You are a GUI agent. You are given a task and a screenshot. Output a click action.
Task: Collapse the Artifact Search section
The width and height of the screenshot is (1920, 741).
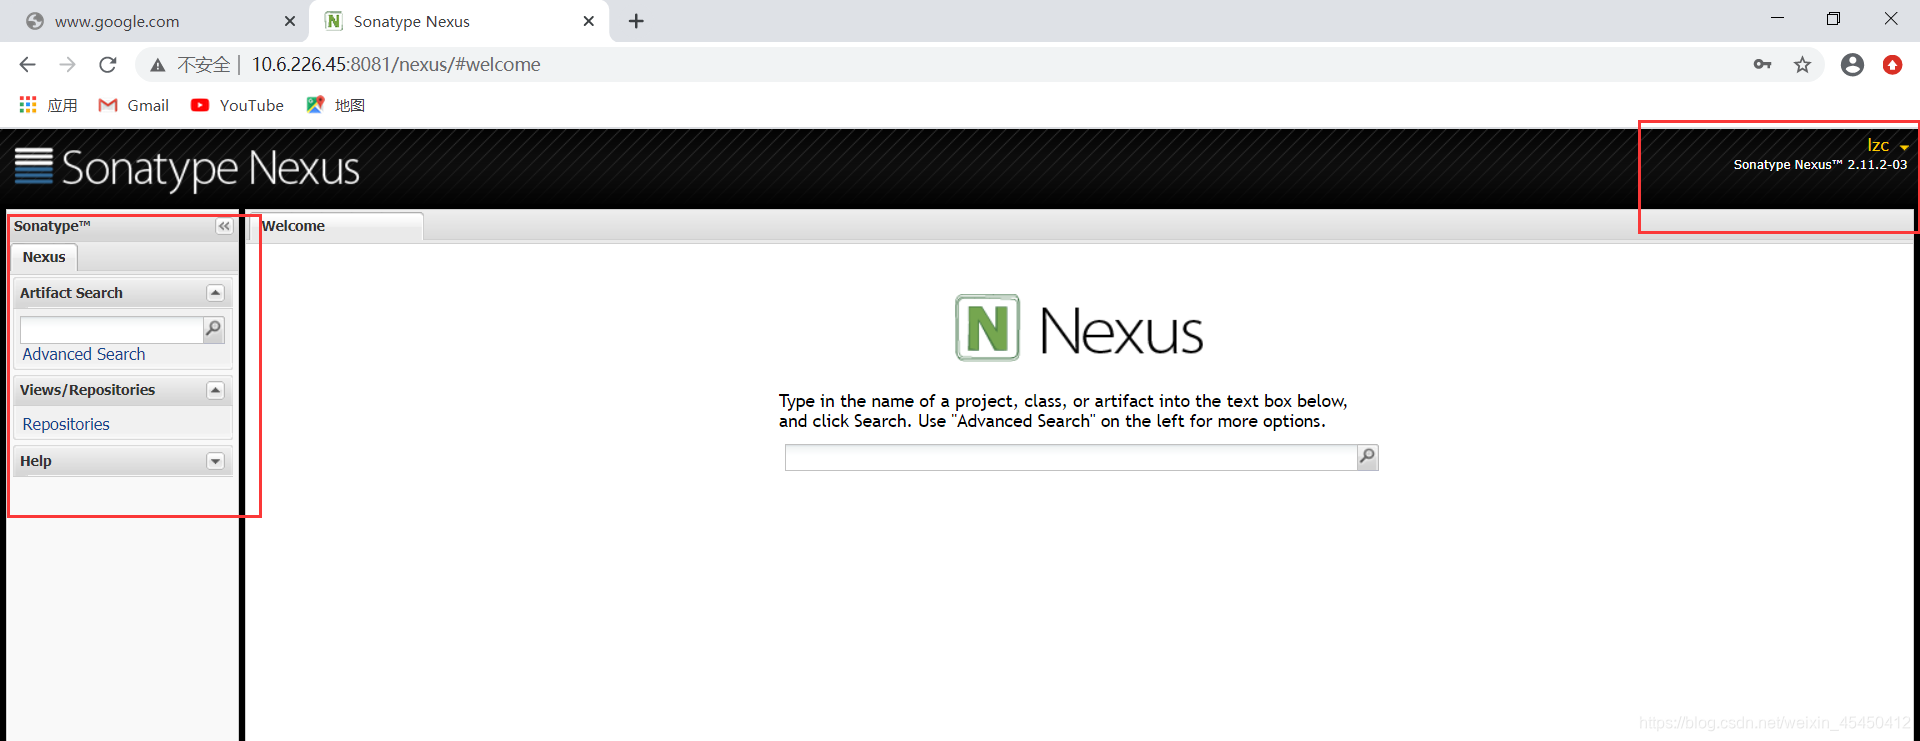(215, 293)
